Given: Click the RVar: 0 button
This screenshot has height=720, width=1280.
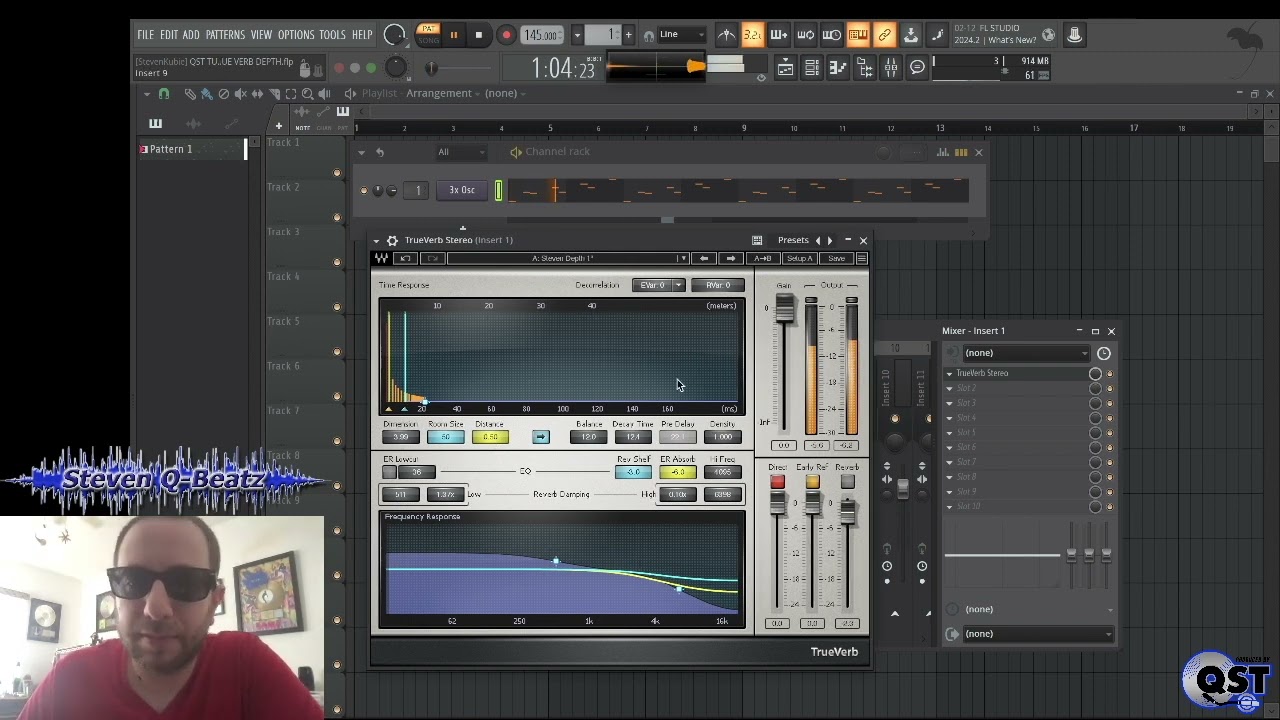Looking at the screenshot, I should pos(718,285).
